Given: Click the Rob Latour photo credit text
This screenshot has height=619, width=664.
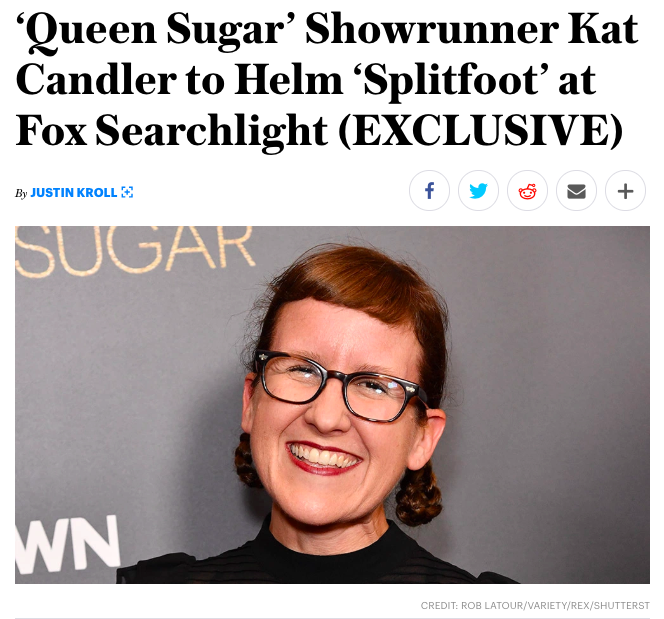Looking at the screenshot, I should coord(555,605).
